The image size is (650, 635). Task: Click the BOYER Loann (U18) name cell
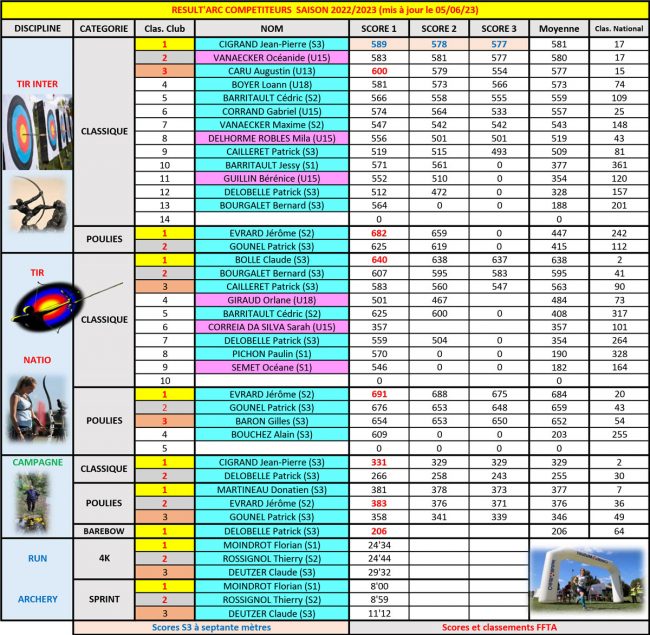[272, 85]
